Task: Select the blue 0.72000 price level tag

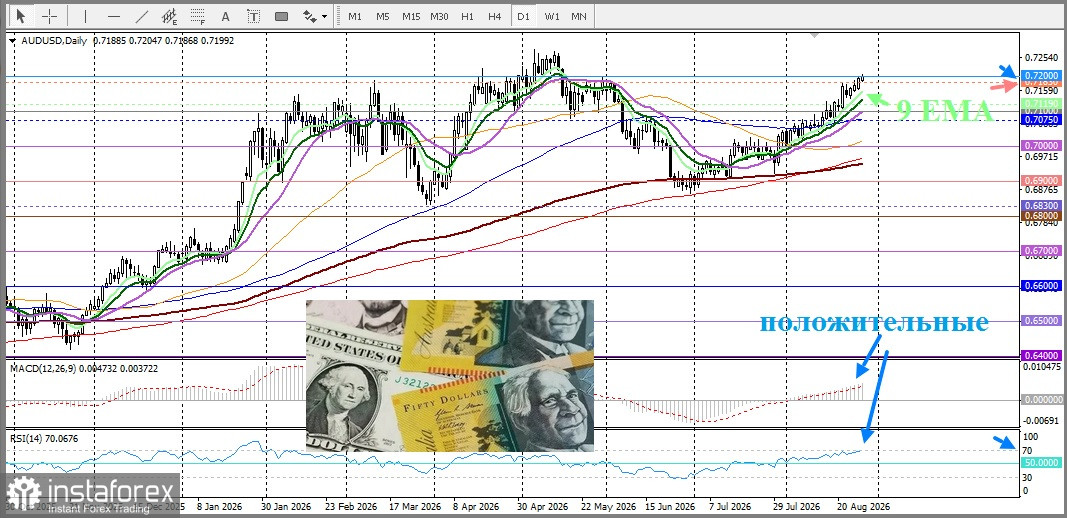Action: click(1041, 75)
